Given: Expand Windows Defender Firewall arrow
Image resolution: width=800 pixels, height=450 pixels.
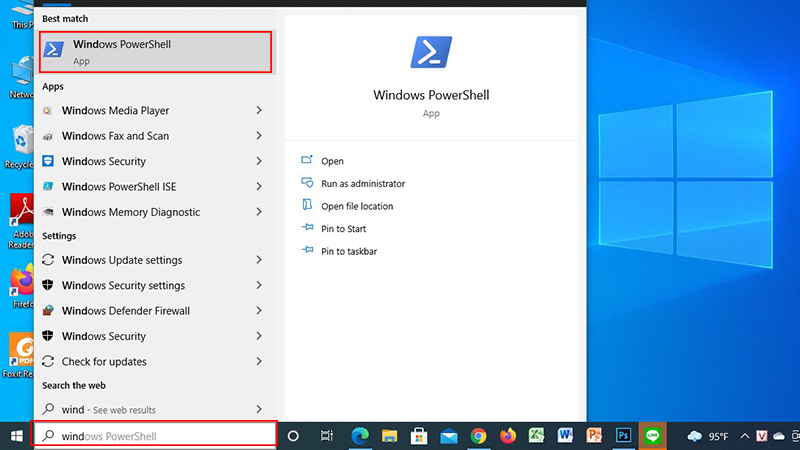Looking at the screenshot, I should pos(259,311).
